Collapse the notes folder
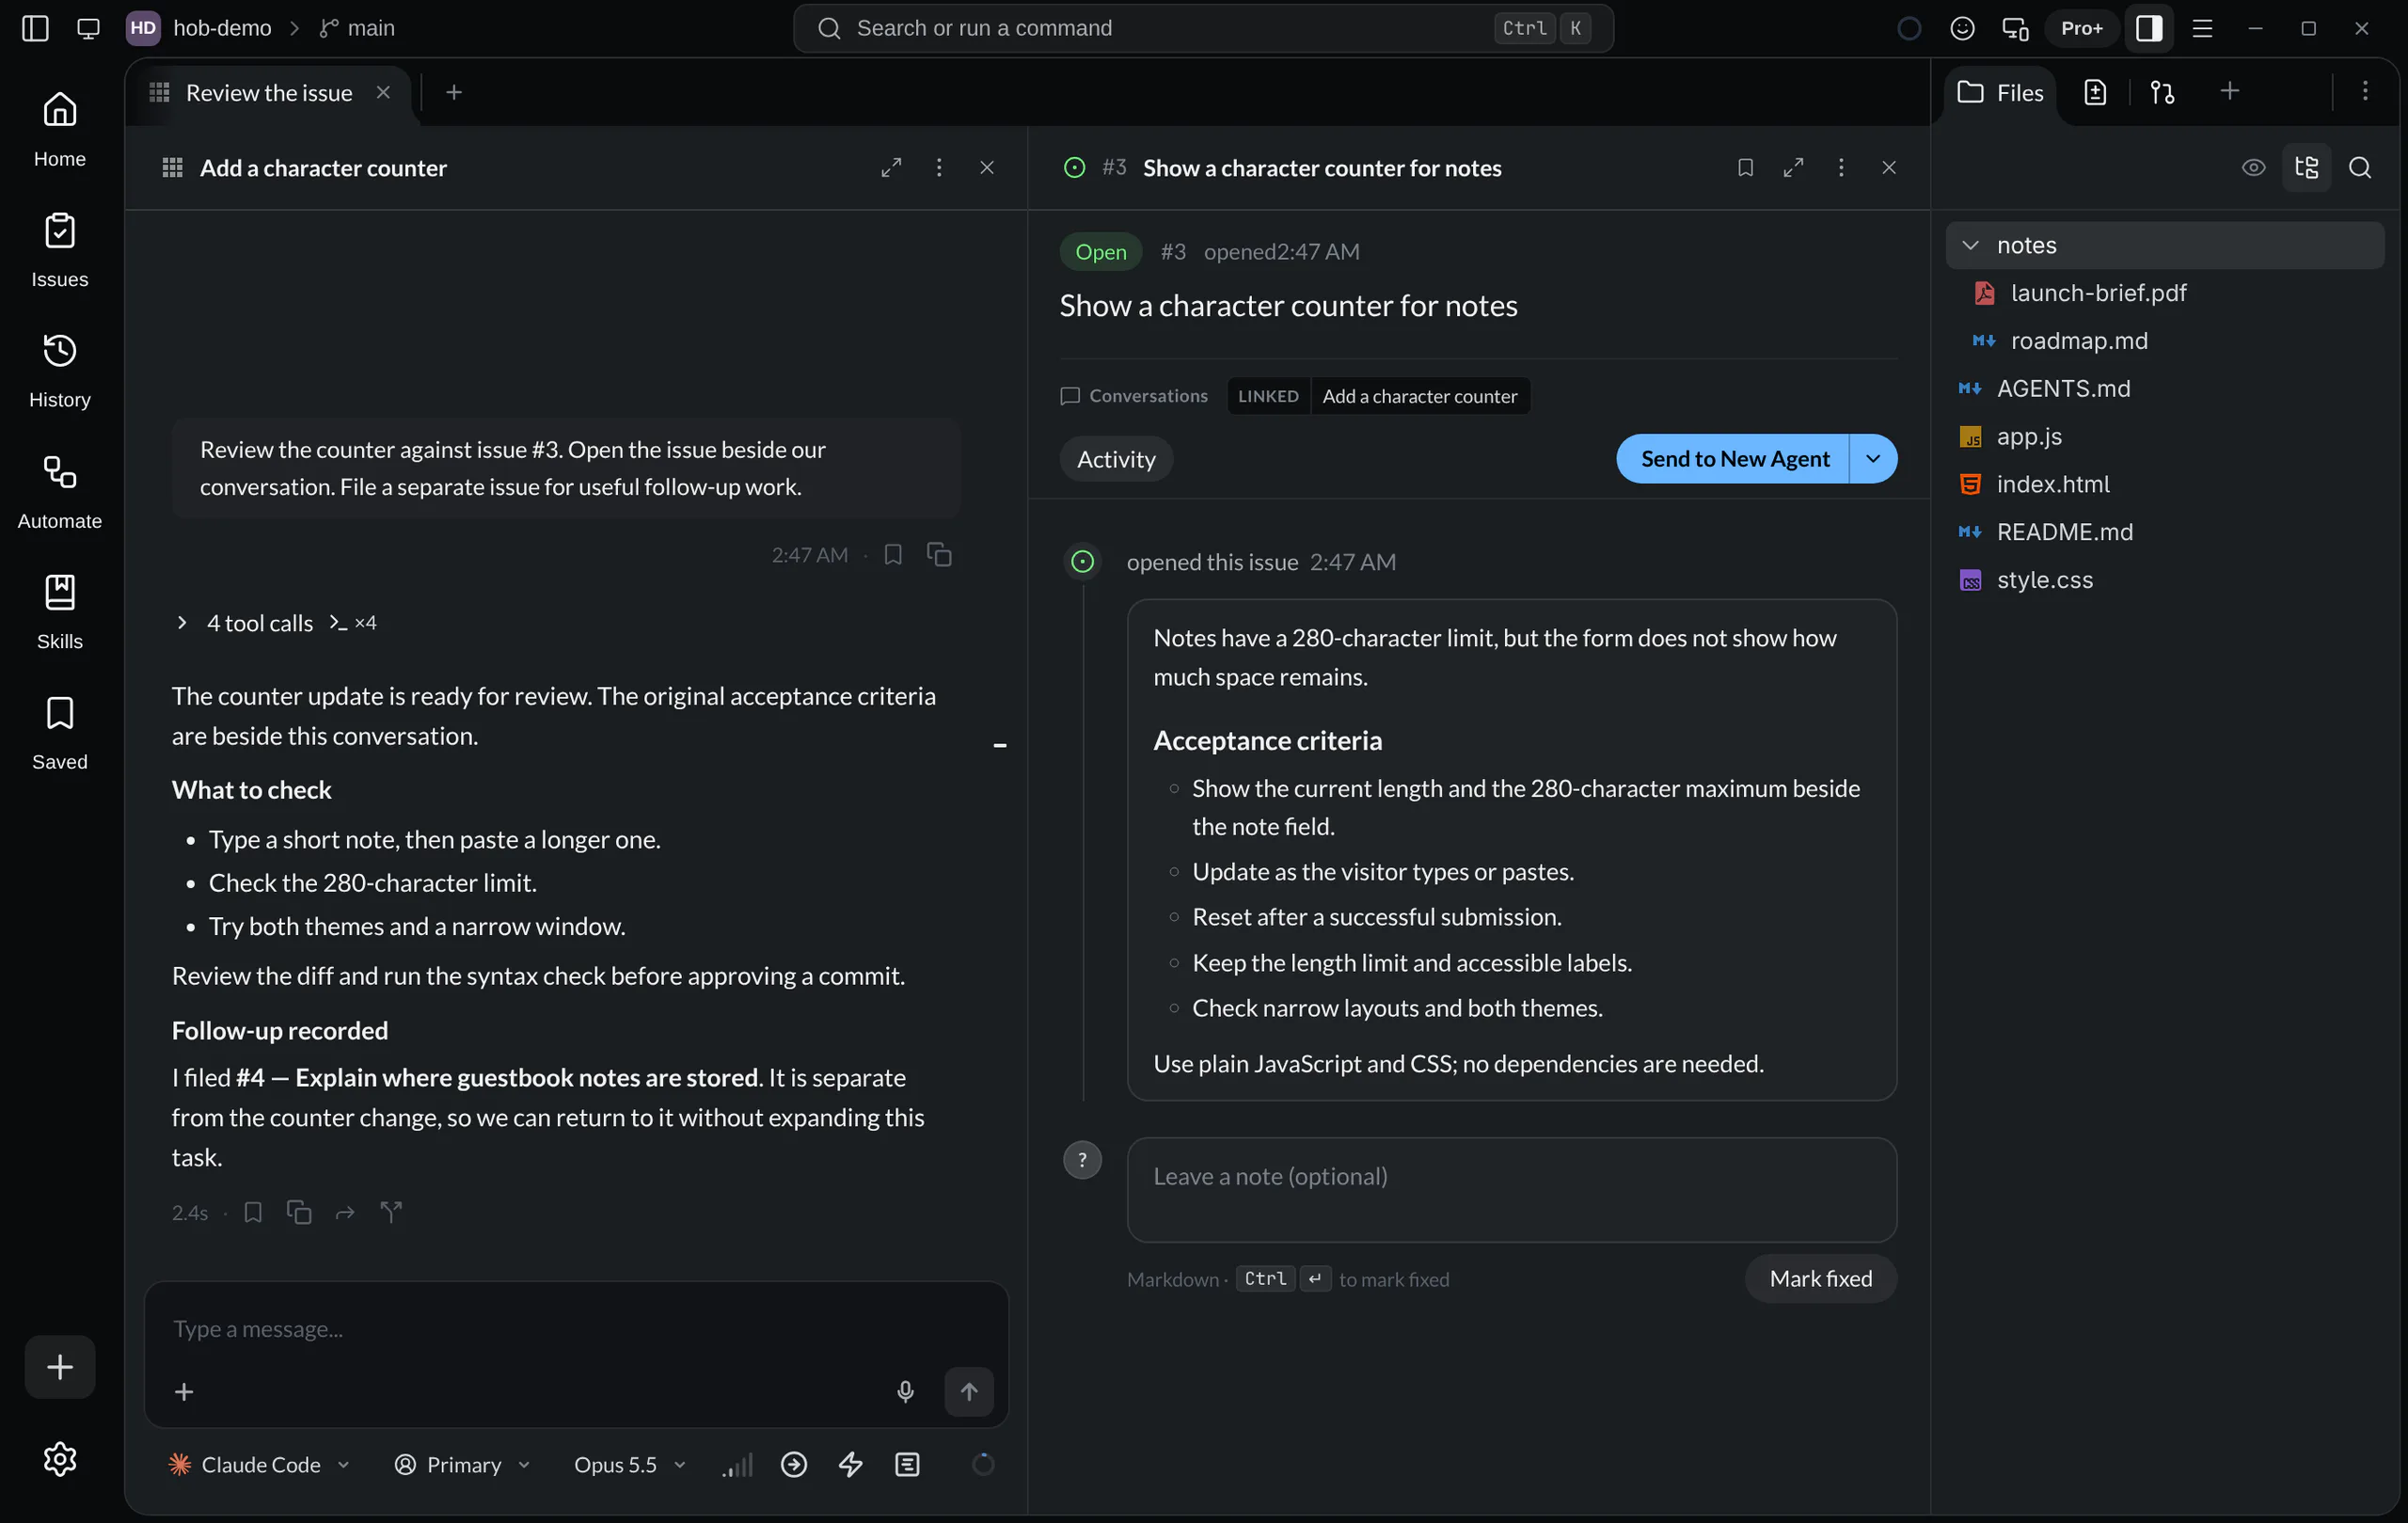Viewport: 2408px width, 1523px height. [x=2164, y=245]
